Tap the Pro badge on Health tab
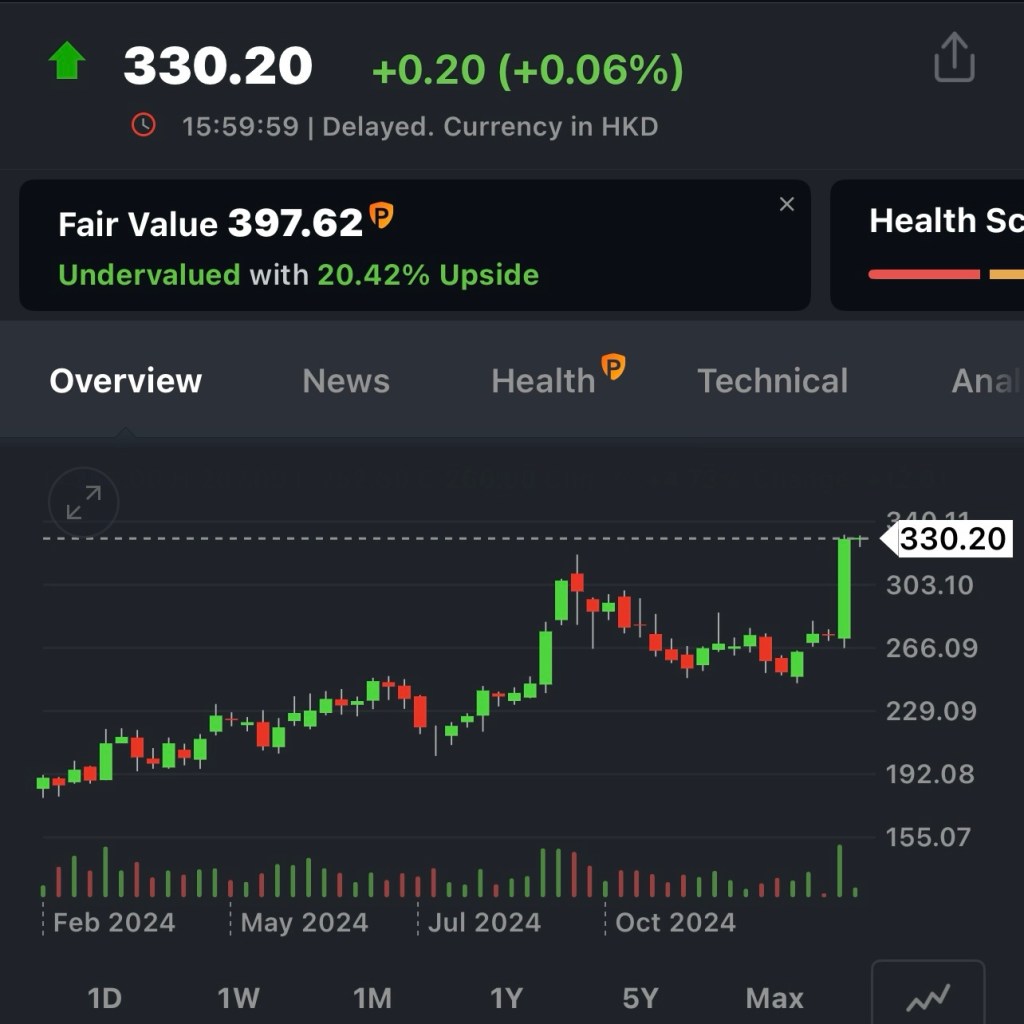 [613, 368]
